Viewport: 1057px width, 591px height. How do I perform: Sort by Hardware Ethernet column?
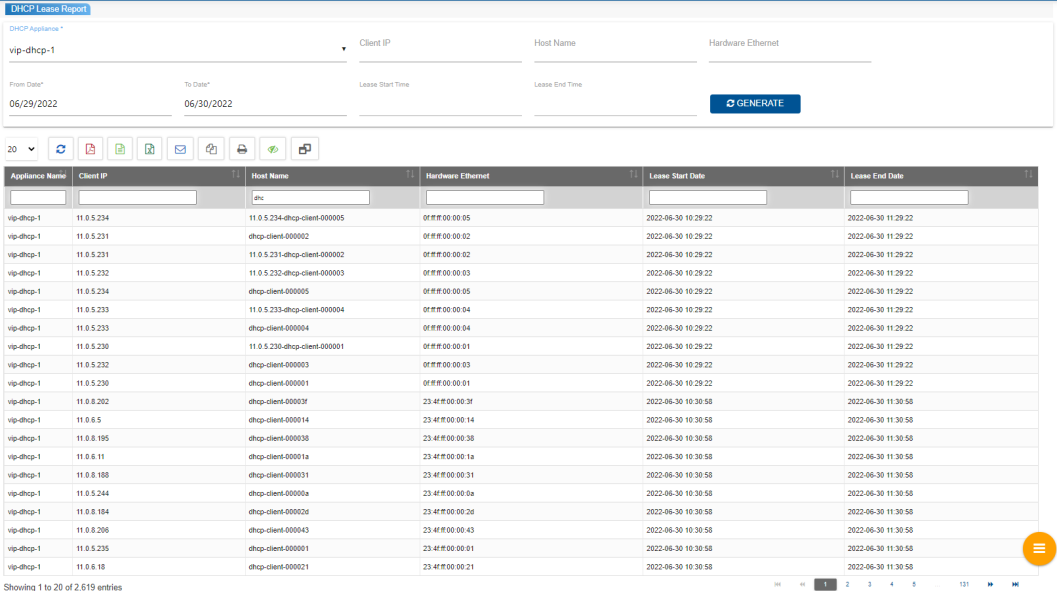point(531,176)
